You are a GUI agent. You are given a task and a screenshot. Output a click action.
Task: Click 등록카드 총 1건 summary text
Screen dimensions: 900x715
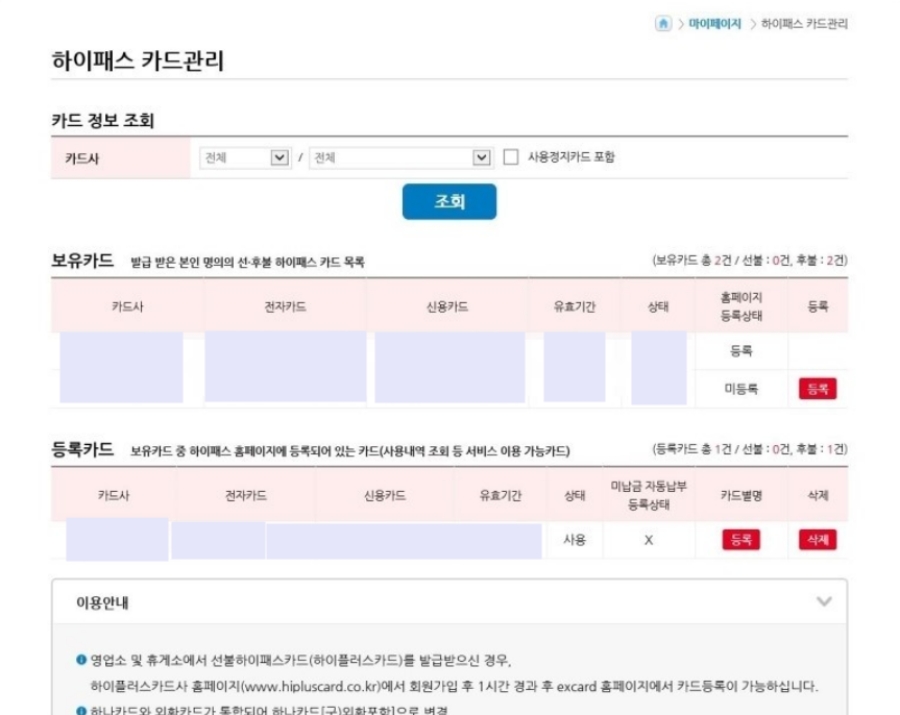[x=750, y=449]
